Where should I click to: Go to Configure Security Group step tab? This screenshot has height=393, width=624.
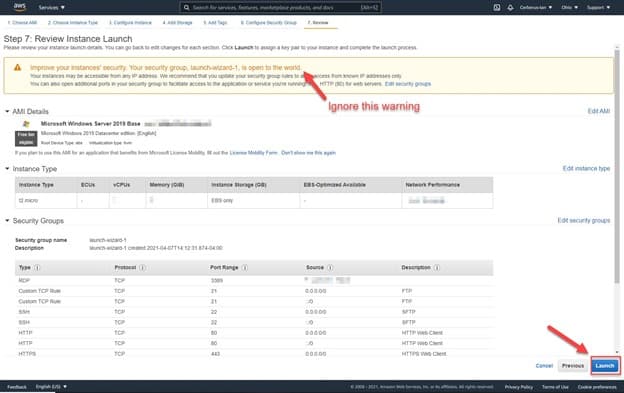click(x=269, y=23)
